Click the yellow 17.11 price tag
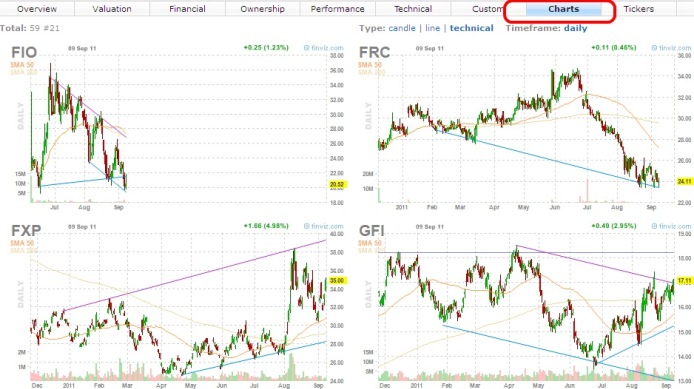 [x=685, y=281]
